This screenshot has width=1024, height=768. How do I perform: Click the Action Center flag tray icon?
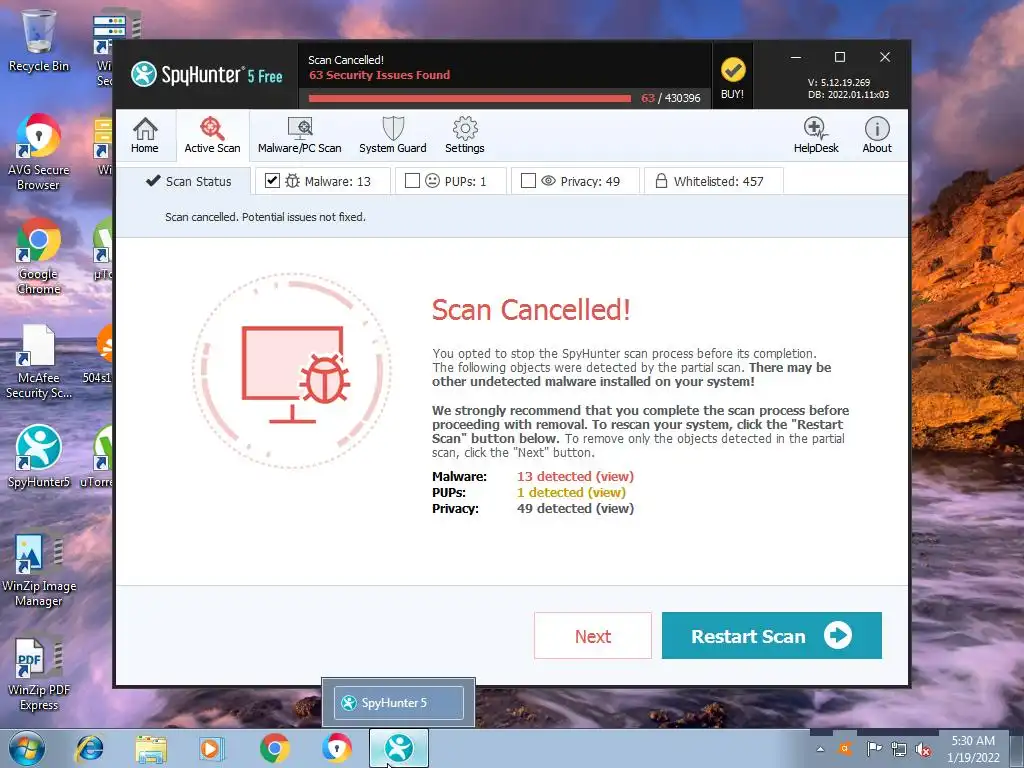point(874,749)
